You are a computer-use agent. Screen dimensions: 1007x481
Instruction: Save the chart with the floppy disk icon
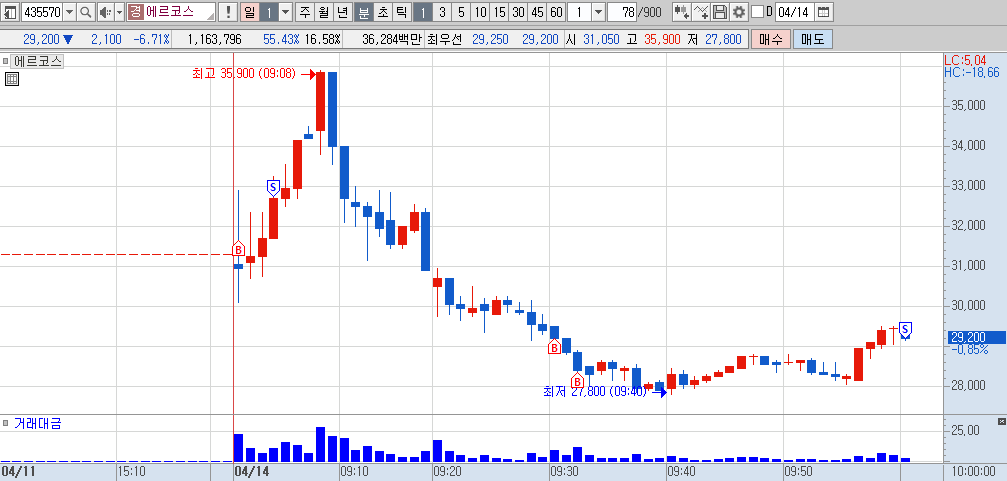720,12
